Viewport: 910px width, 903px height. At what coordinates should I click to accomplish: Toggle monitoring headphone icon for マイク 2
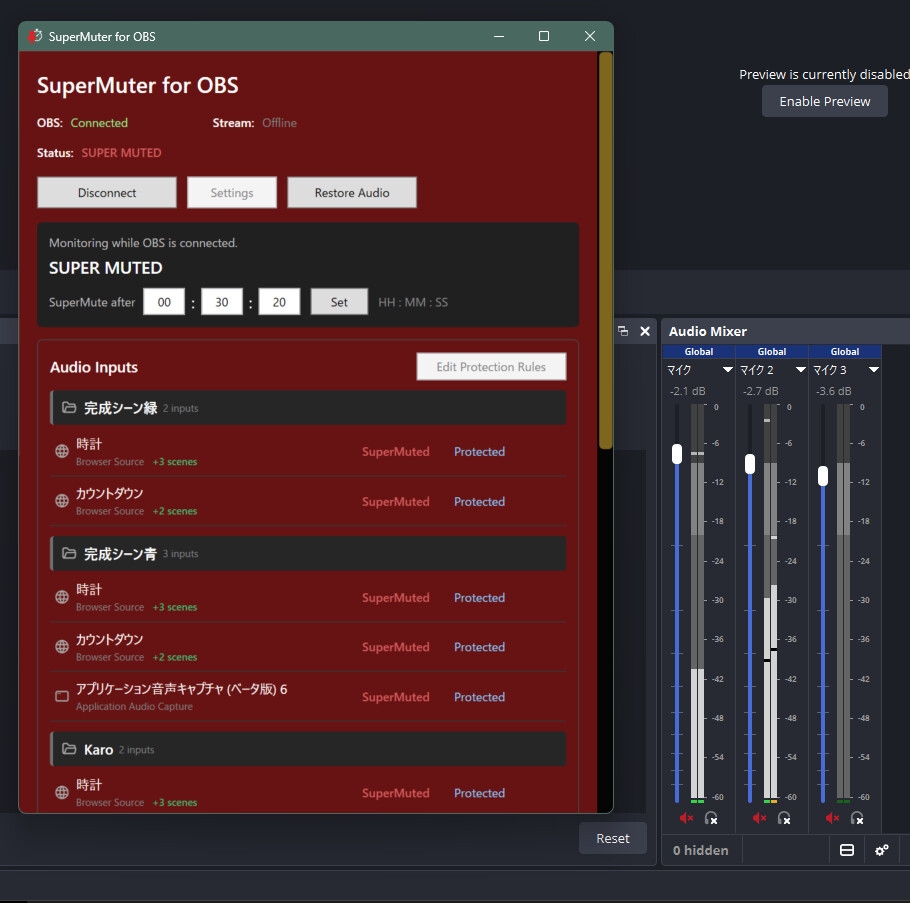click(784, 818)
